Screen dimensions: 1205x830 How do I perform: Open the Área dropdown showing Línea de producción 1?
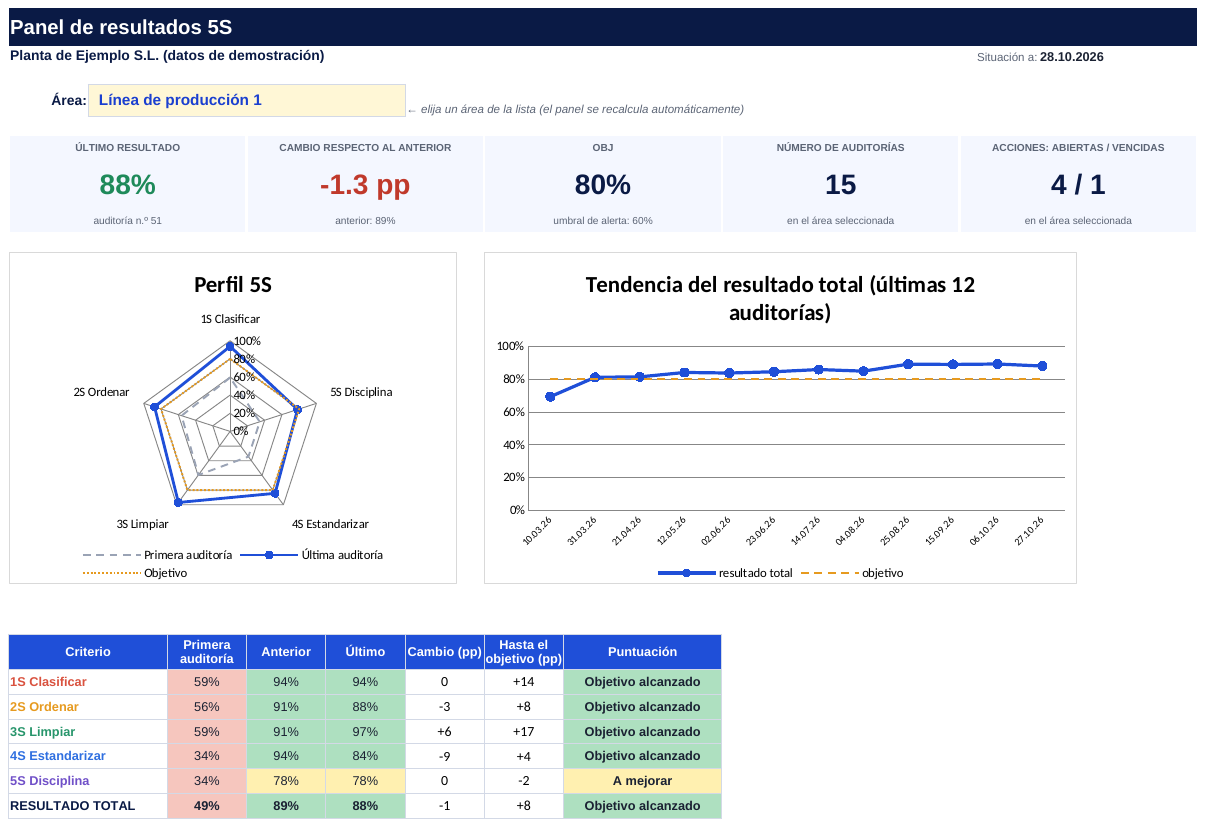click(247, 100)
